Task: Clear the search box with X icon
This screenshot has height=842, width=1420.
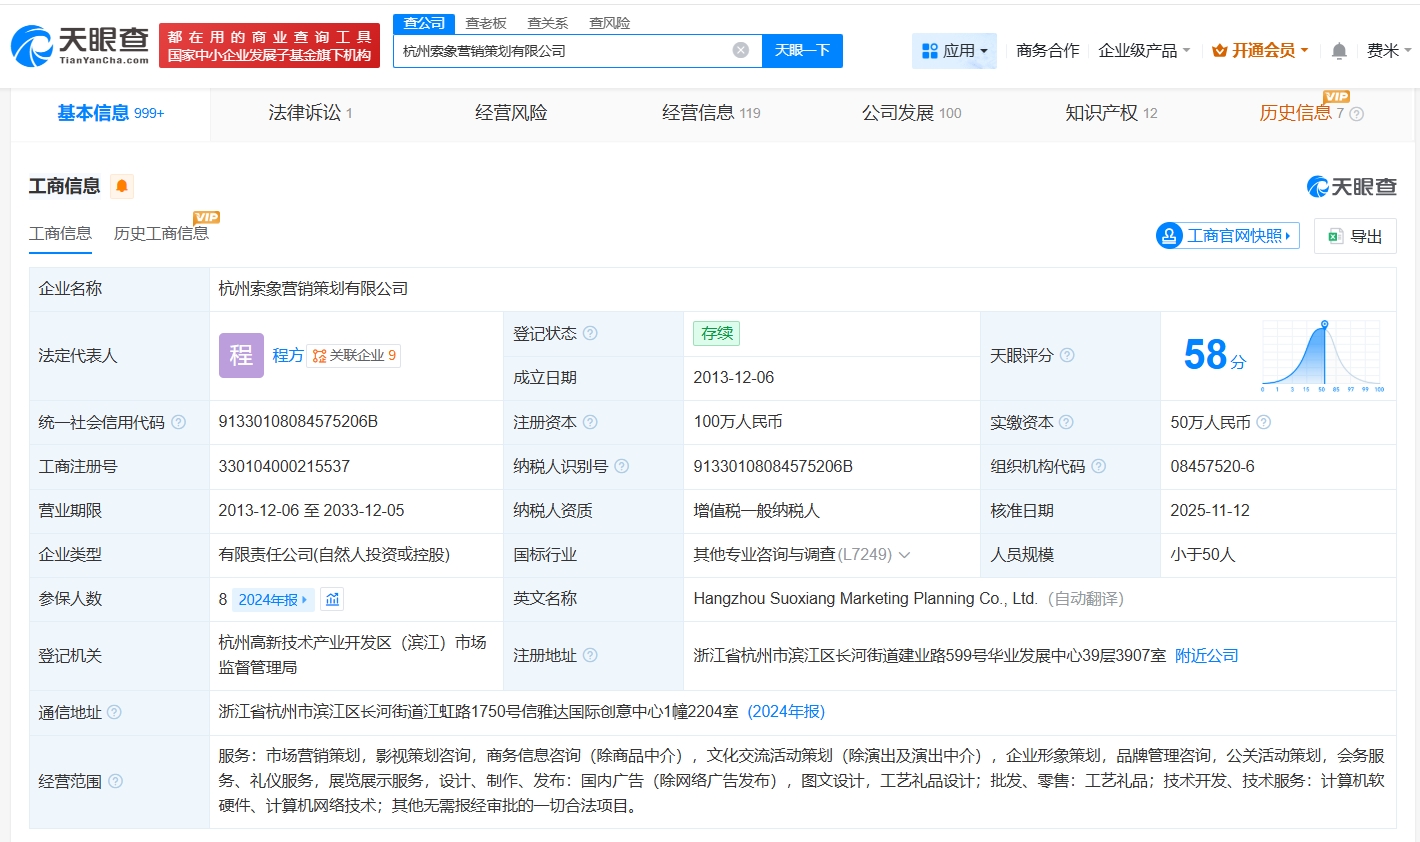Action: point(740,50)
